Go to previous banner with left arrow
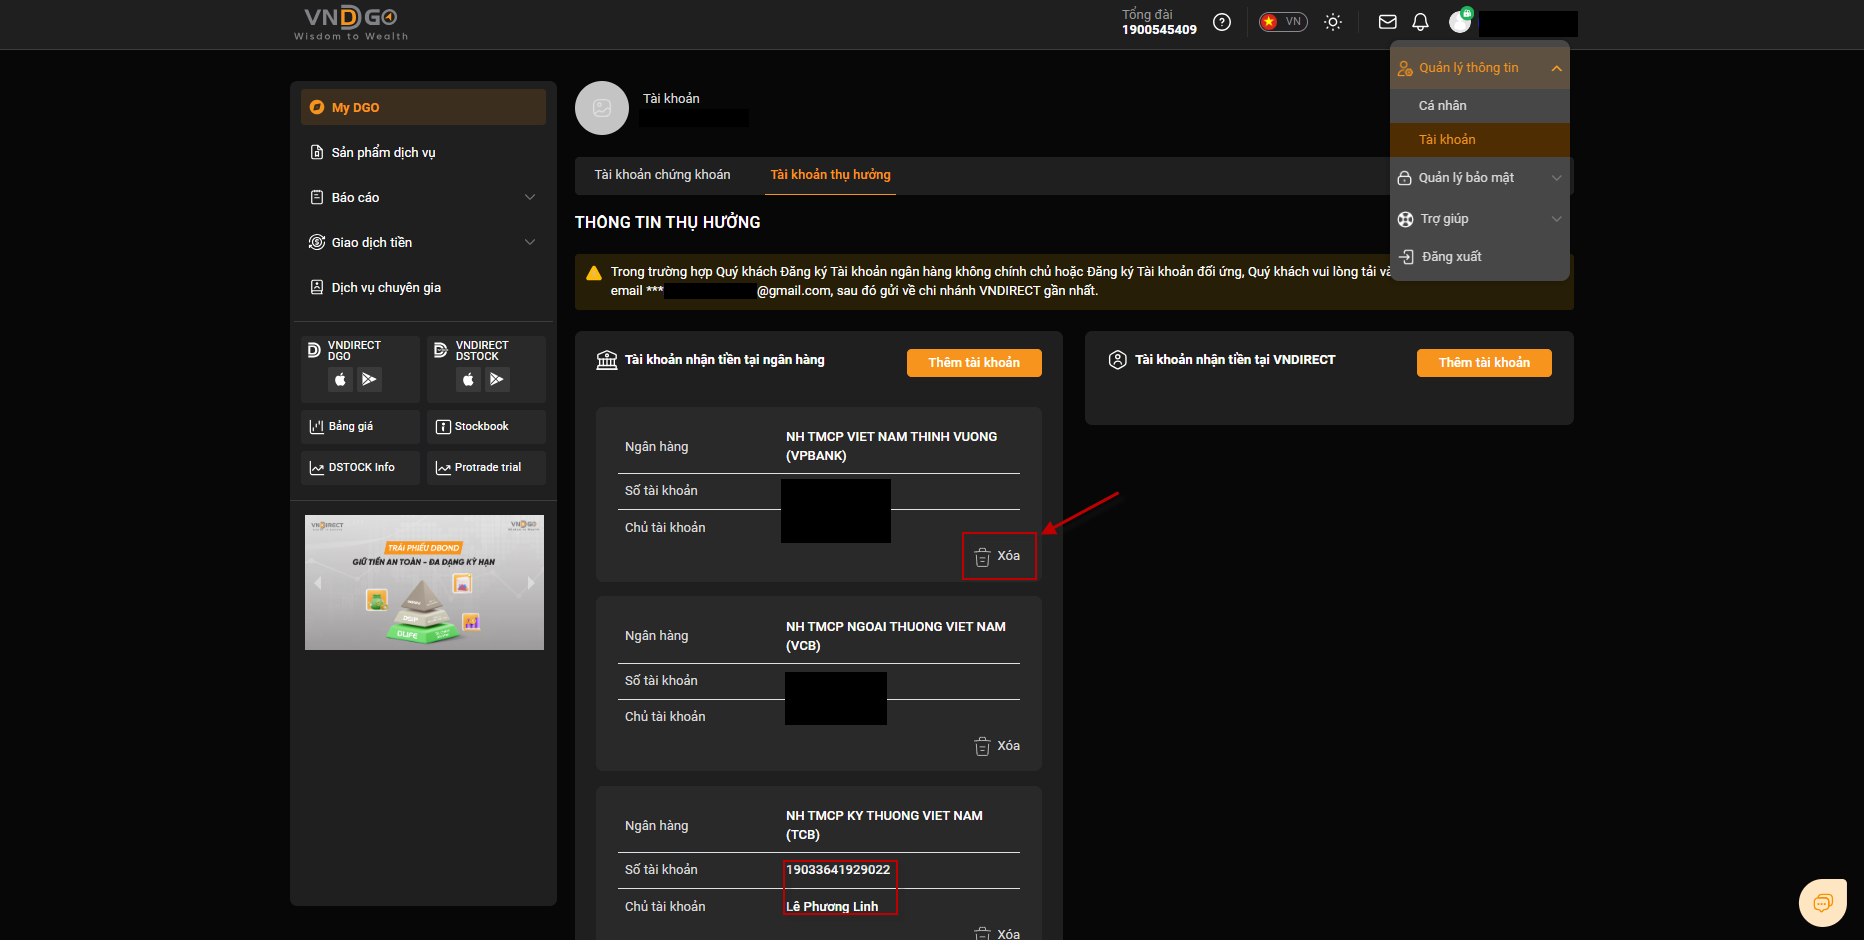Screen dimensions: 1864x940 coord(318,582)
